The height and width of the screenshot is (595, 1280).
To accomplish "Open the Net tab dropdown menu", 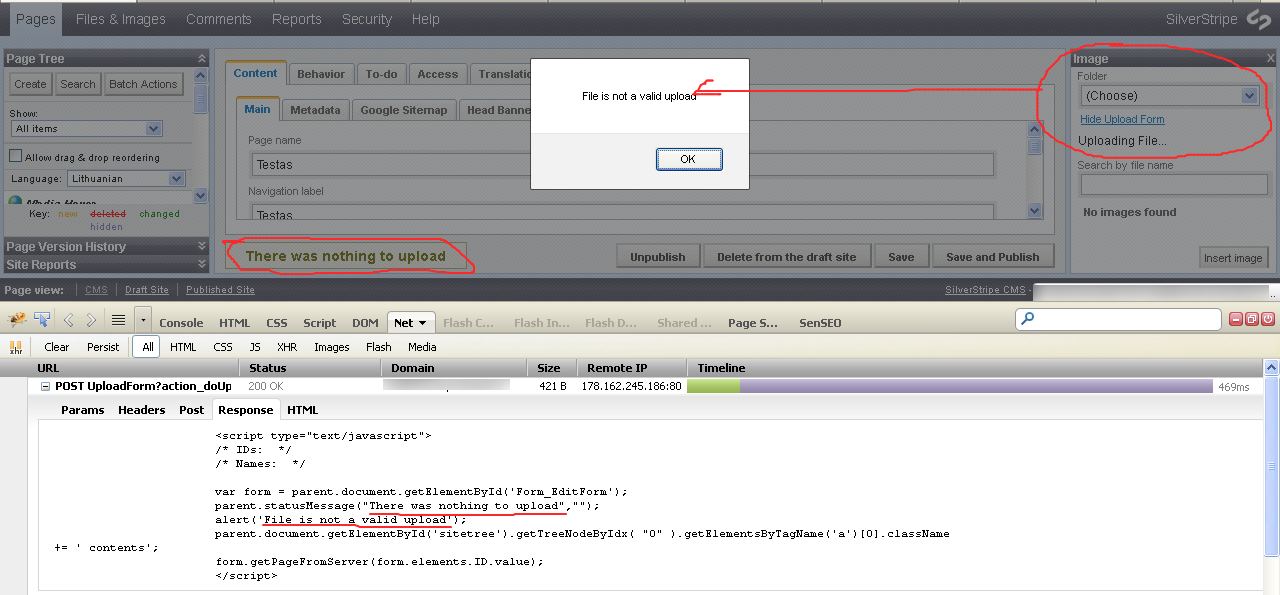I will (x=422, y=323).
